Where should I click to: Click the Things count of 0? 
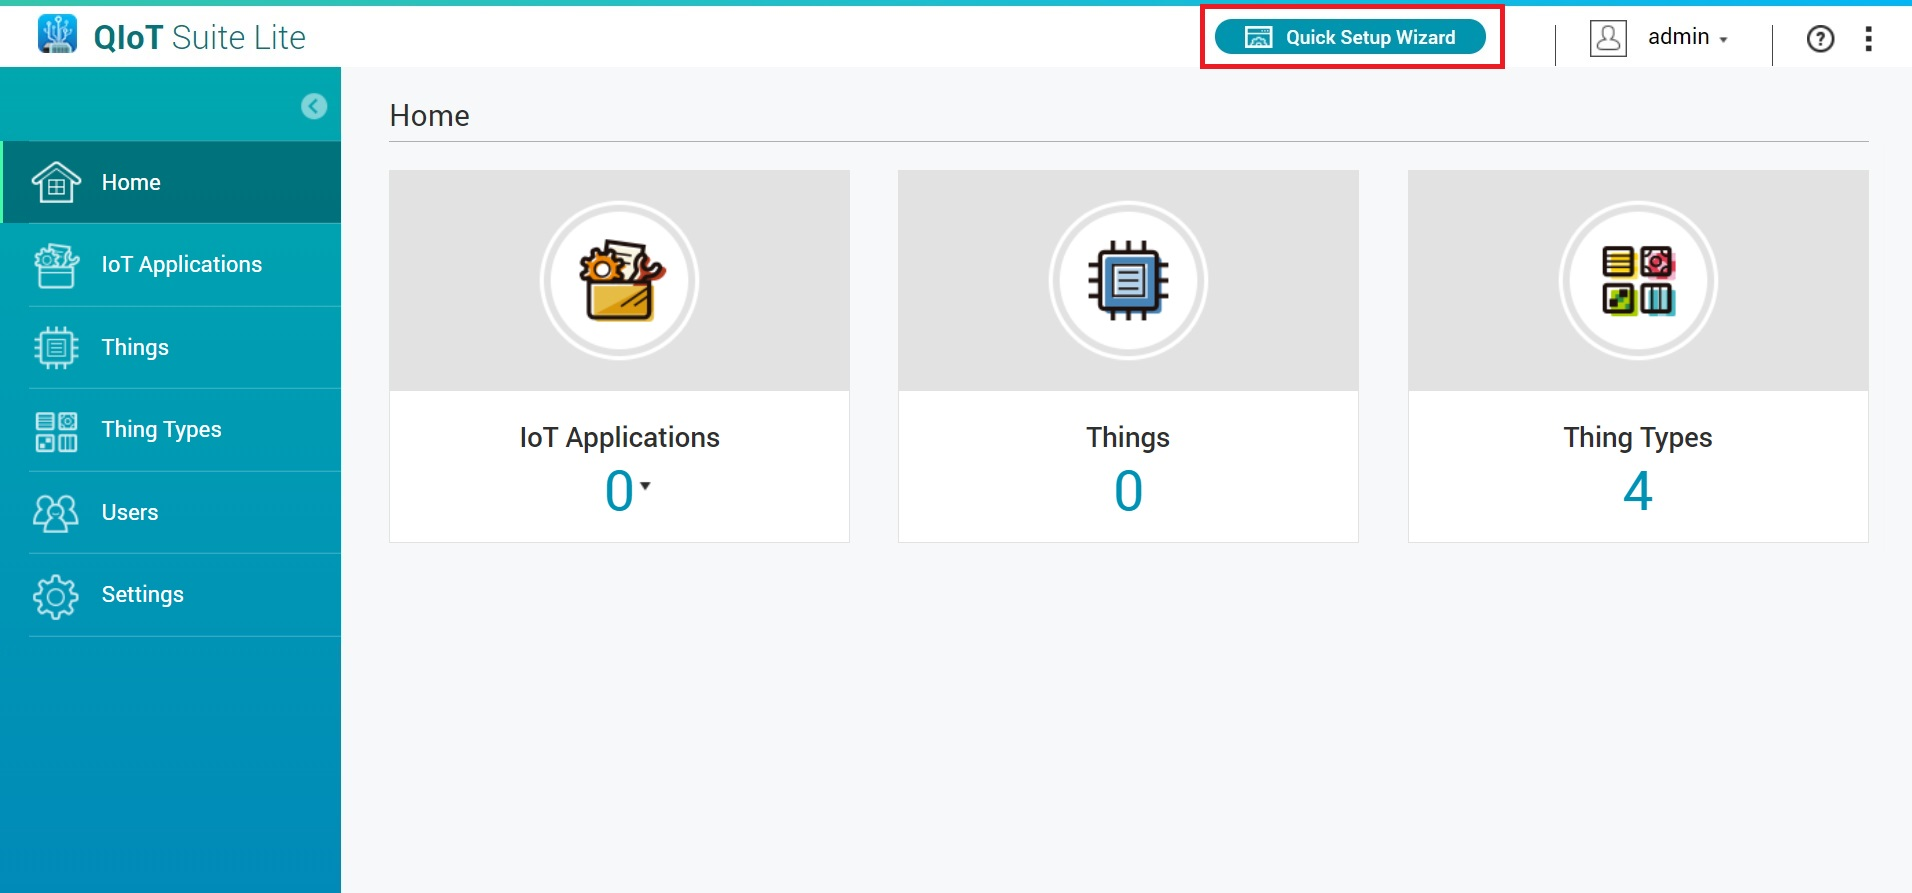coord(1128,492)
